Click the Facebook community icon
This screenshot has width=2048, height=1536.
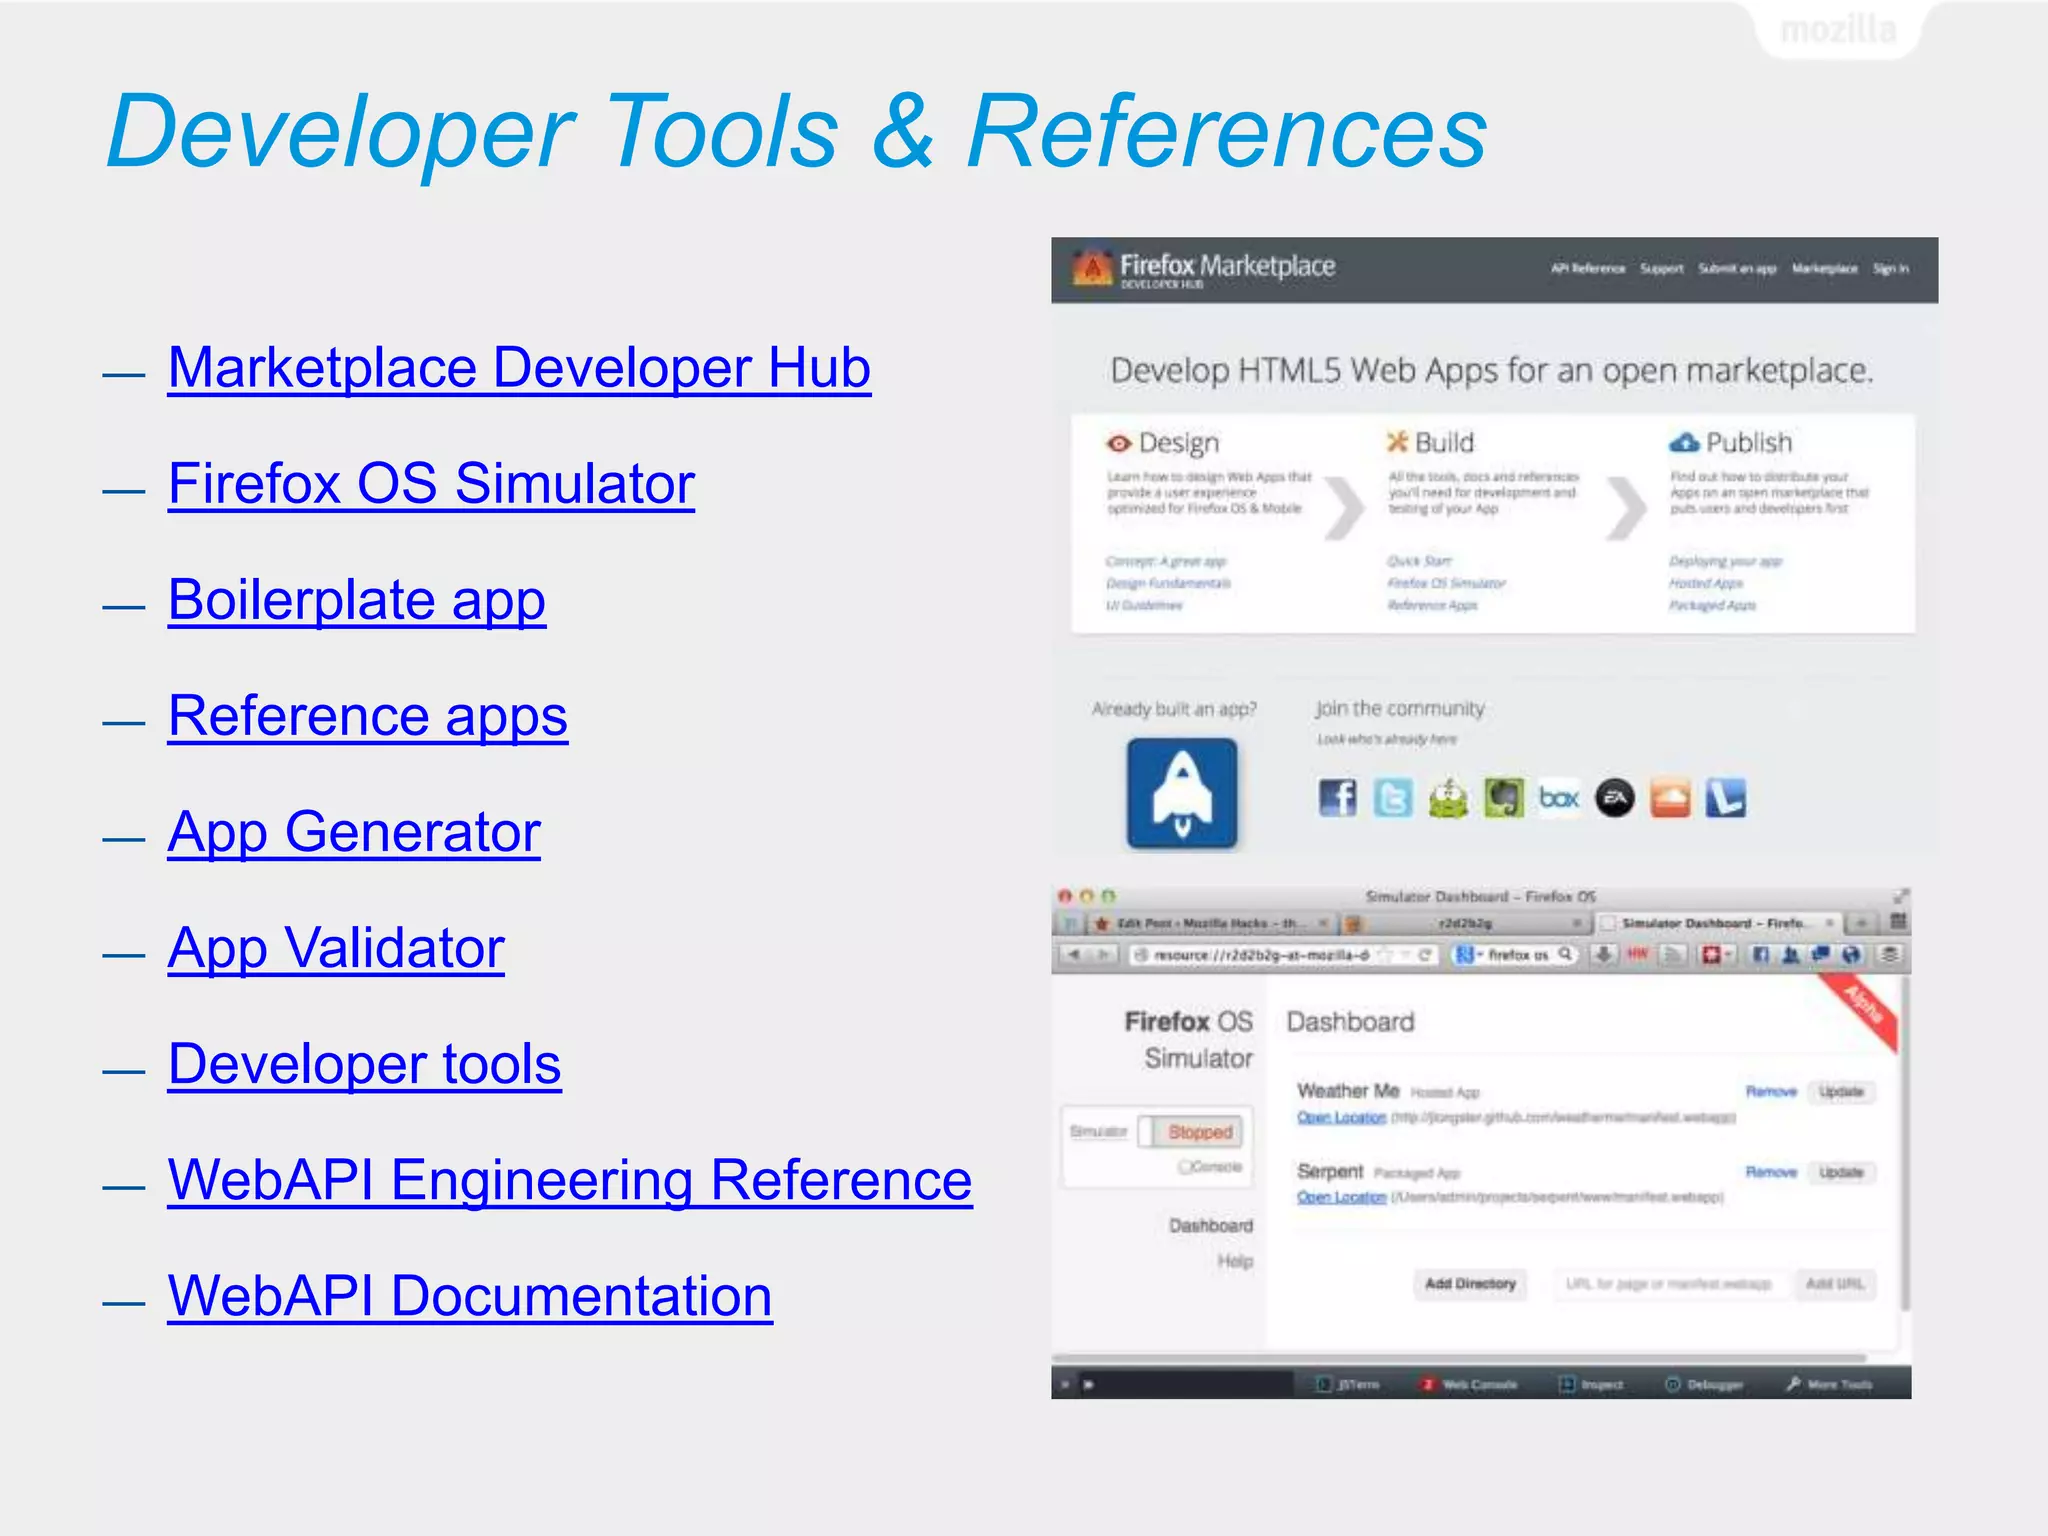coord(1337,798)
